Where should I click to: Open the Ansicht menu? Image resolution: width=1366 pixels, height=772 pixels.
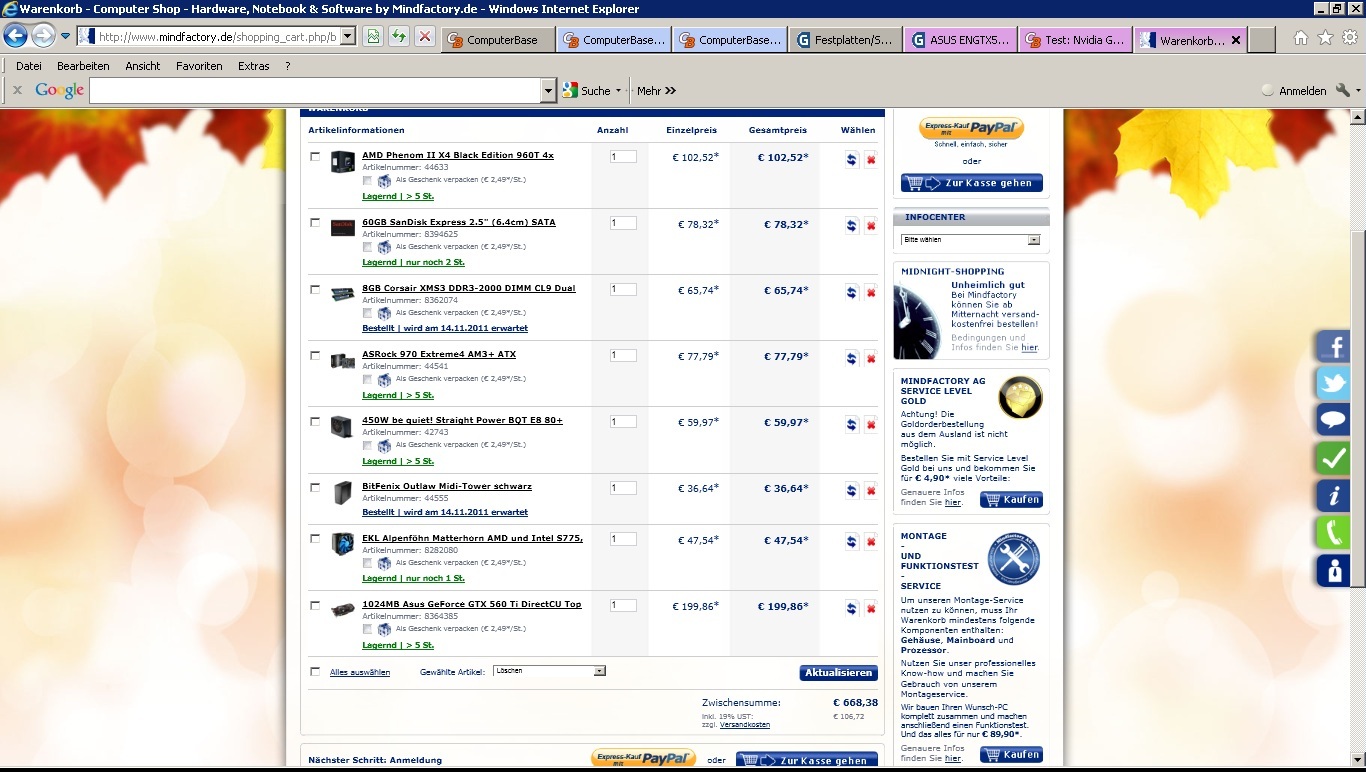click(143, 66)
